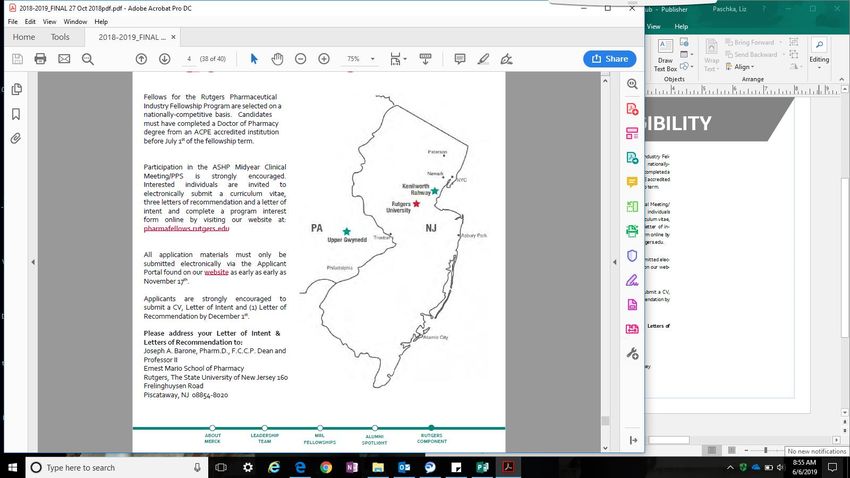The width and height of the screenshot is (850, 478).
Task: Expand right tools pane at bottom arrow
Action: [633, 440]
